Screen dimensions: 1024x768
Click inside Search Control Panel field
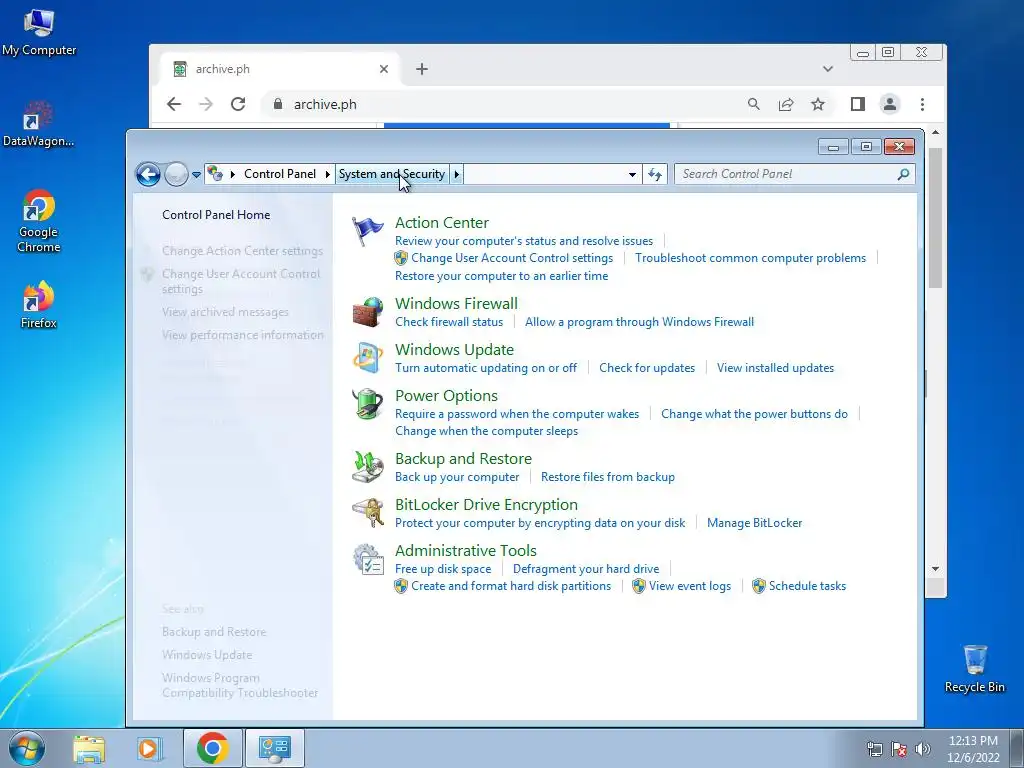tap(787, 174)
